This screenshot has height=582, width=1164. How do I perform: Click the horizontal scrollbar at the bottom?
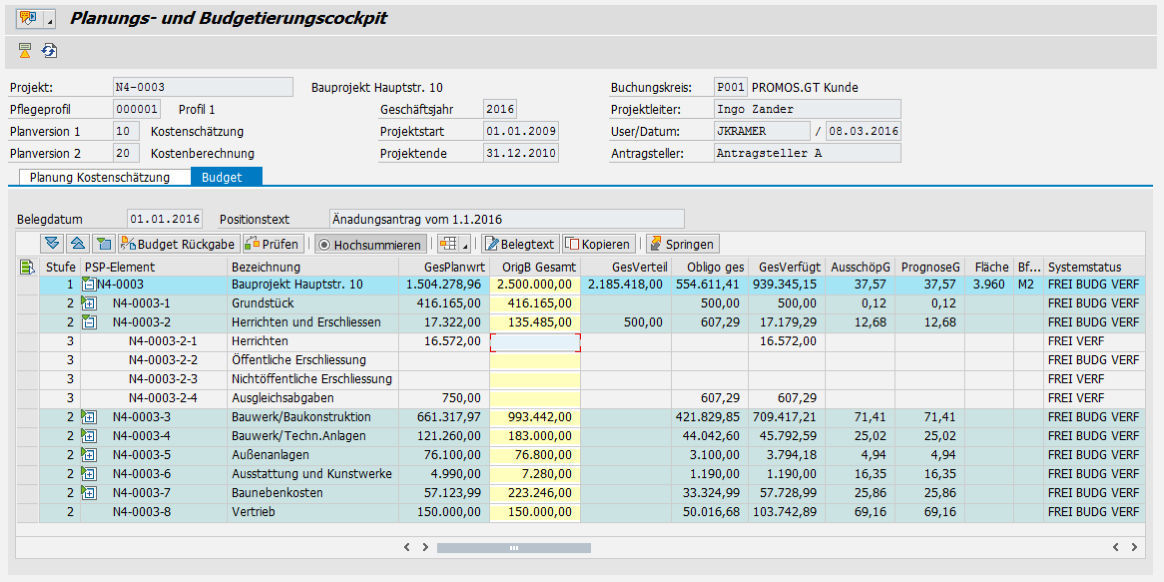click(x=513, y=547)
